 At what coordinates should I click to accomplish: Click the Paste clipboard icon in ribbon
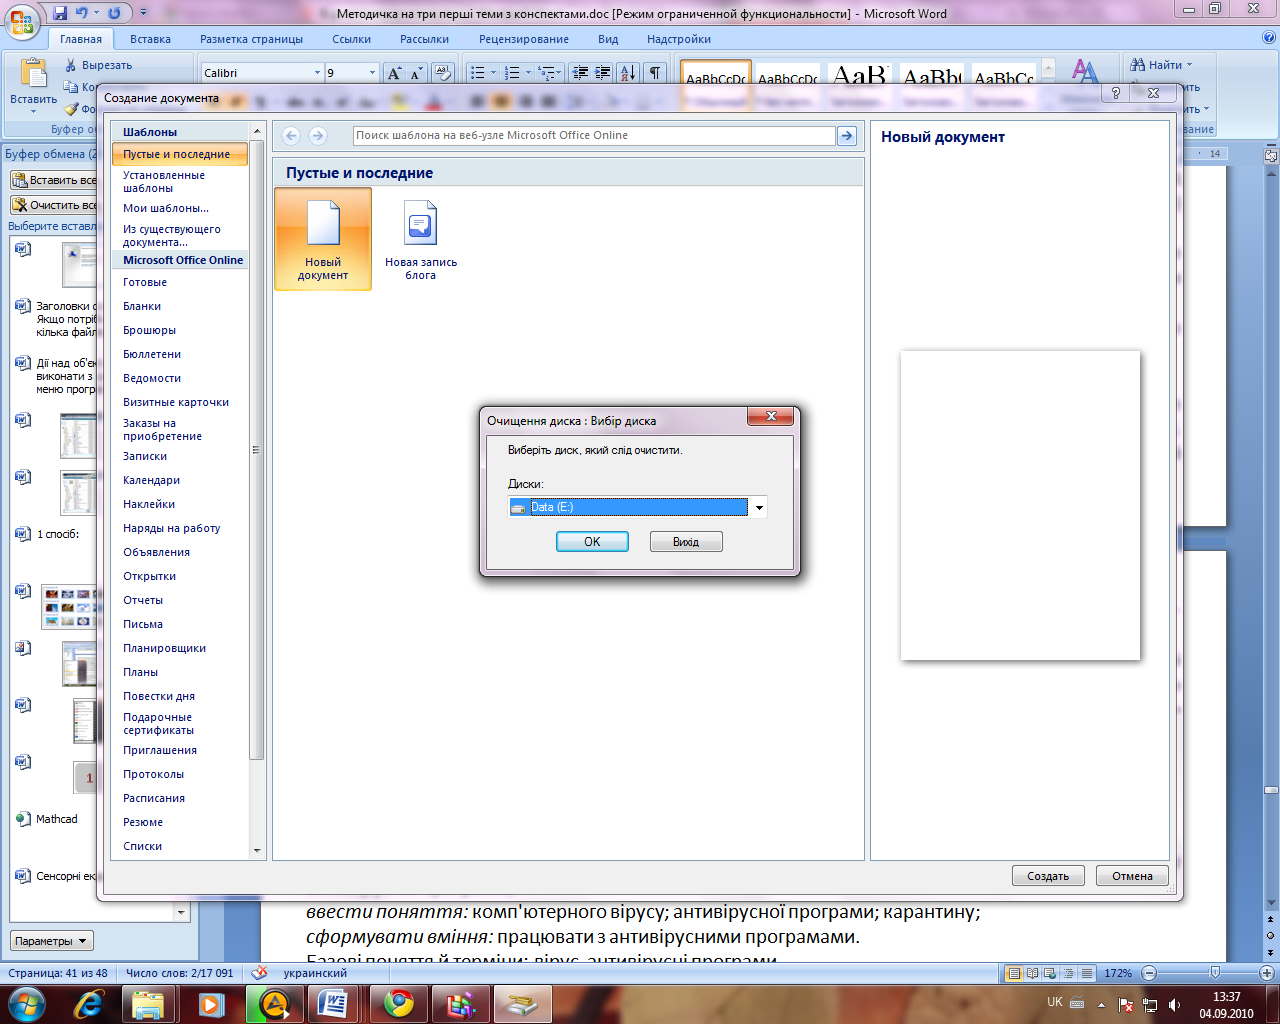coord(34,74)
